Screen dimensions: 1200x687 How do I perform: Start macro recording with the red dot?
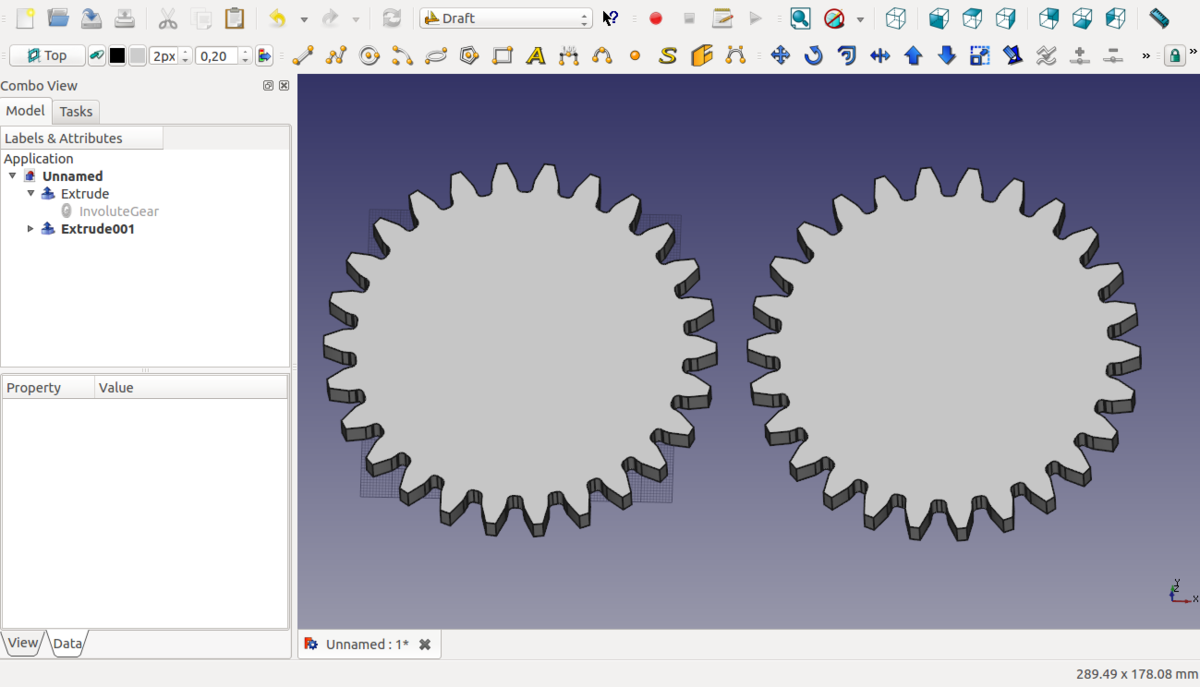tap(656, 18)
